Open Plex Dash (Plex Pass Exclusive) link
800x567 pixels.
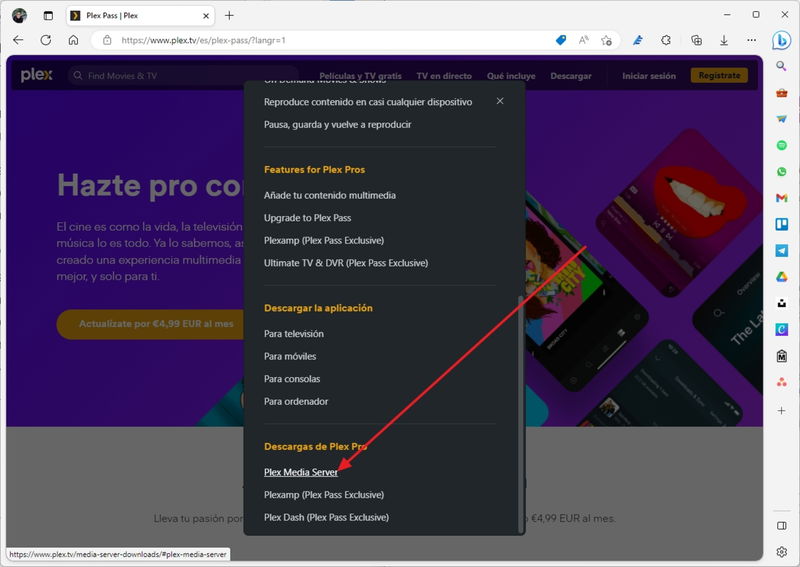coord(326,517)
